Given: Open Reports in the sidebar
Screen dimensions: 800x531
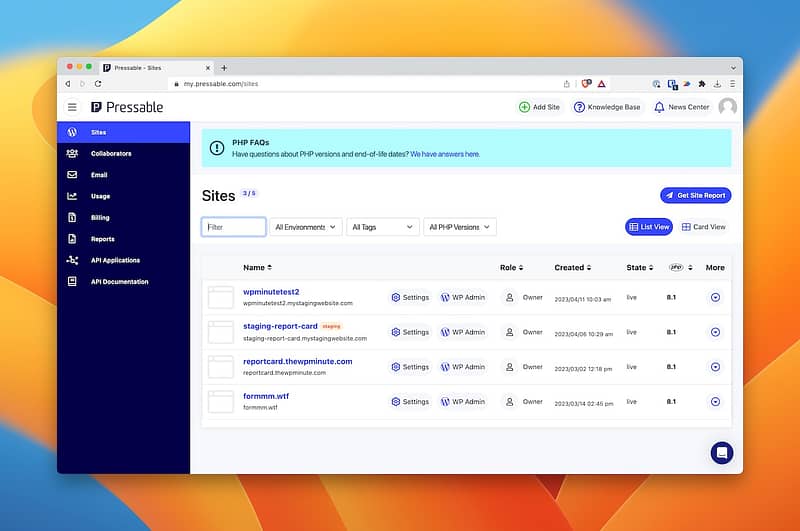Looking at the screenshot, I should click(x=123, y=239).
